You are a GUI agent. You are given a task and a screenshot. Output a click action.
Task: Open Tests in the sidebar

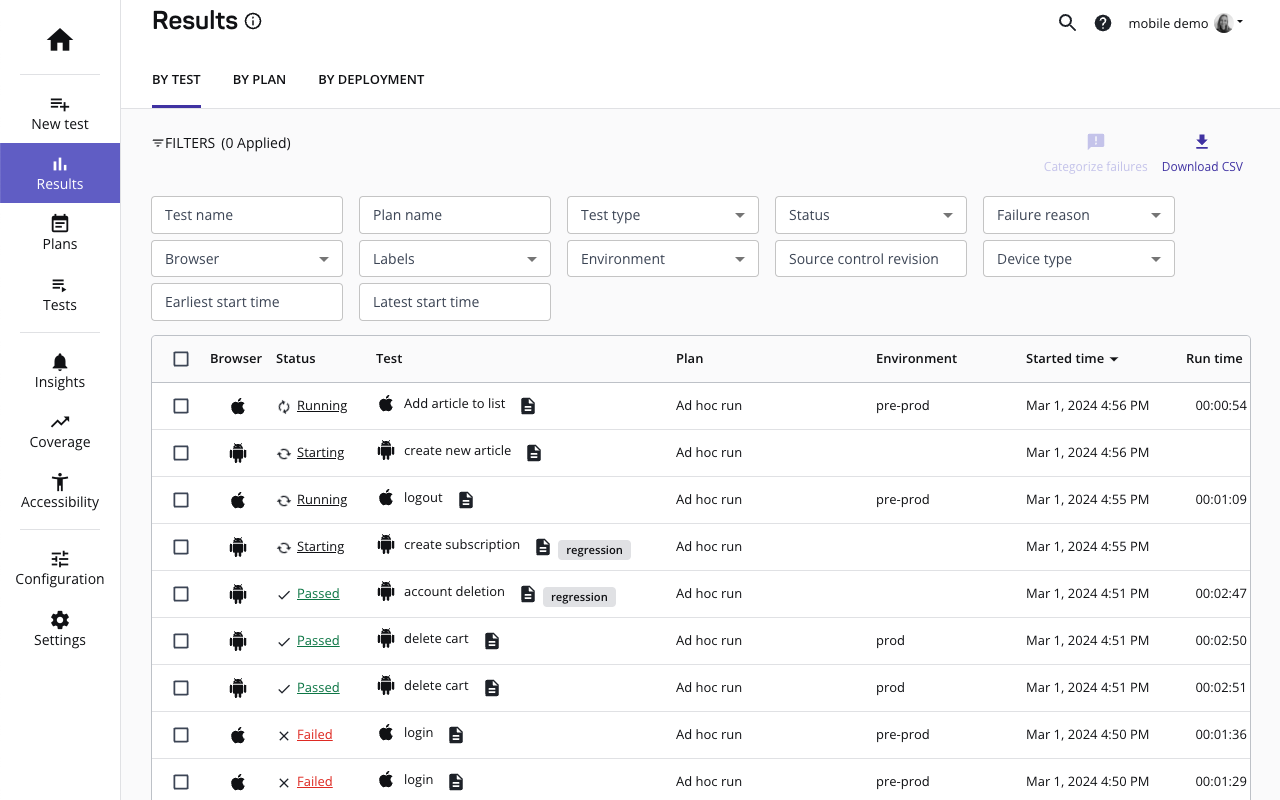(60, 294)
